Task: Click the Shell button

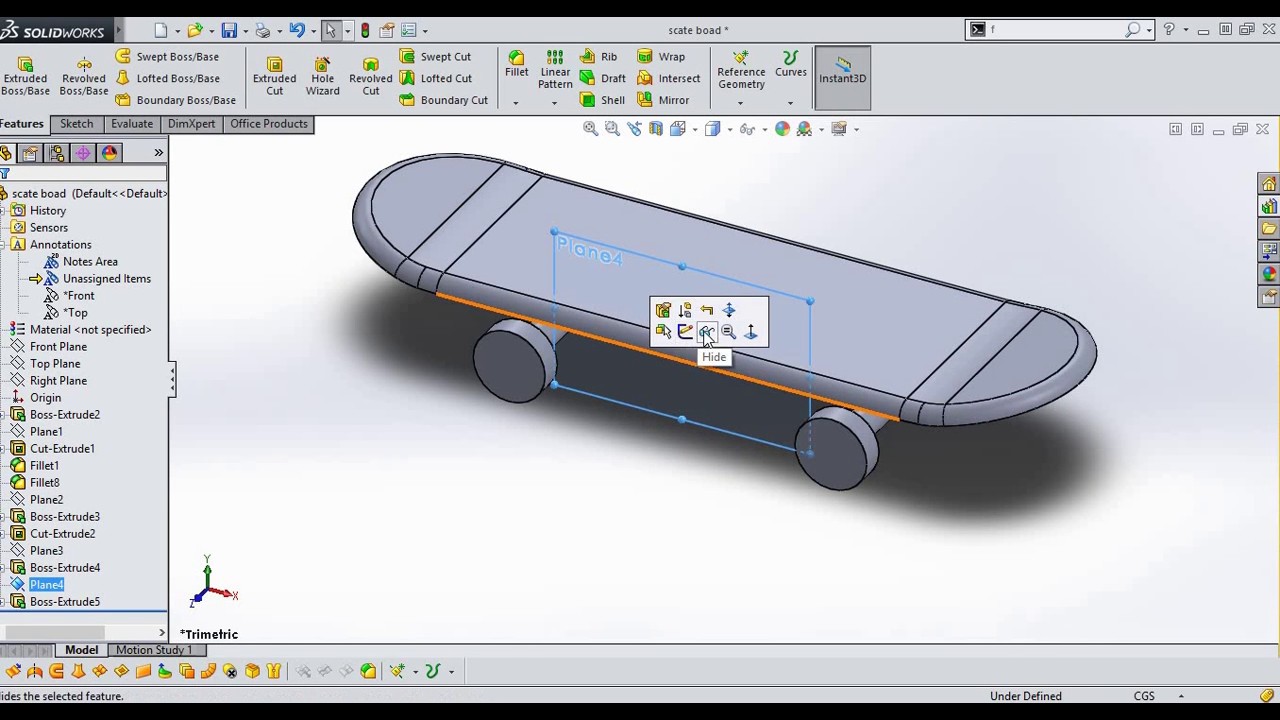Action: [x=602, y=100]
